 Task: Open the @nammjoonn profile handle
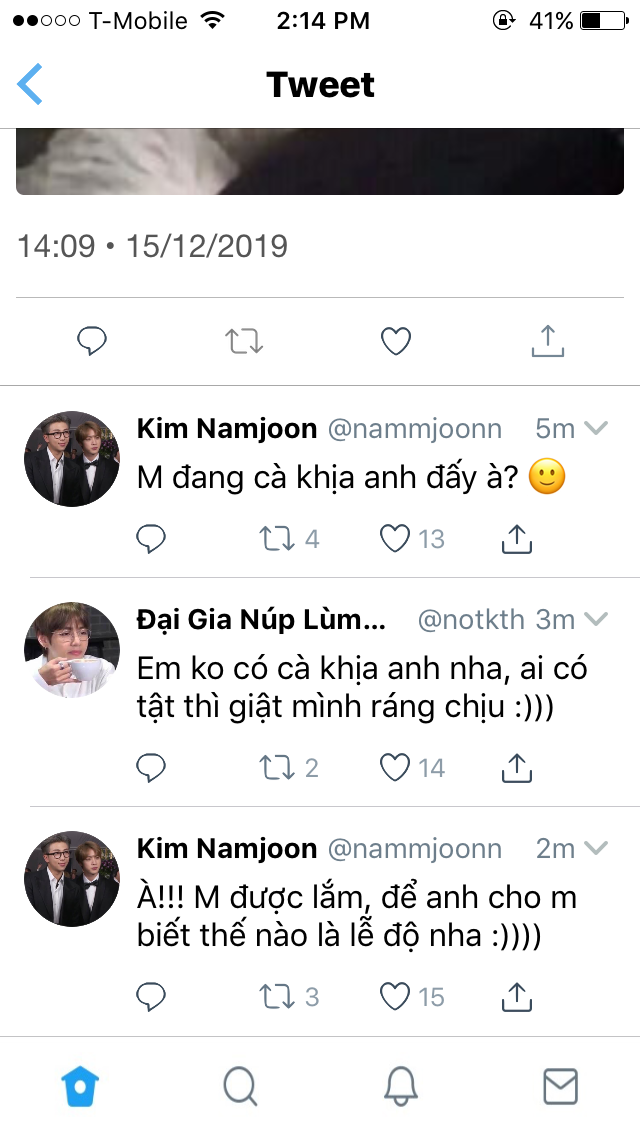[x=415, y=429]
